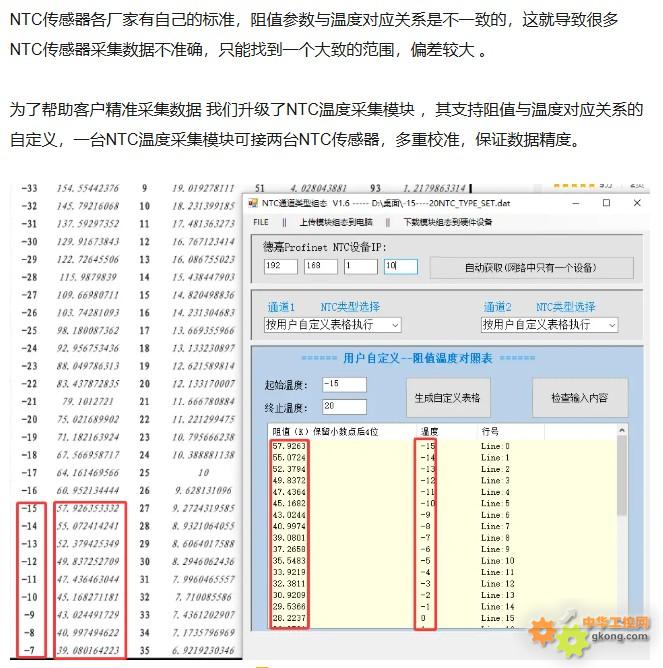Click the first IP field containing 192
This screenshot has width=663, height=668.
[280, 267]
